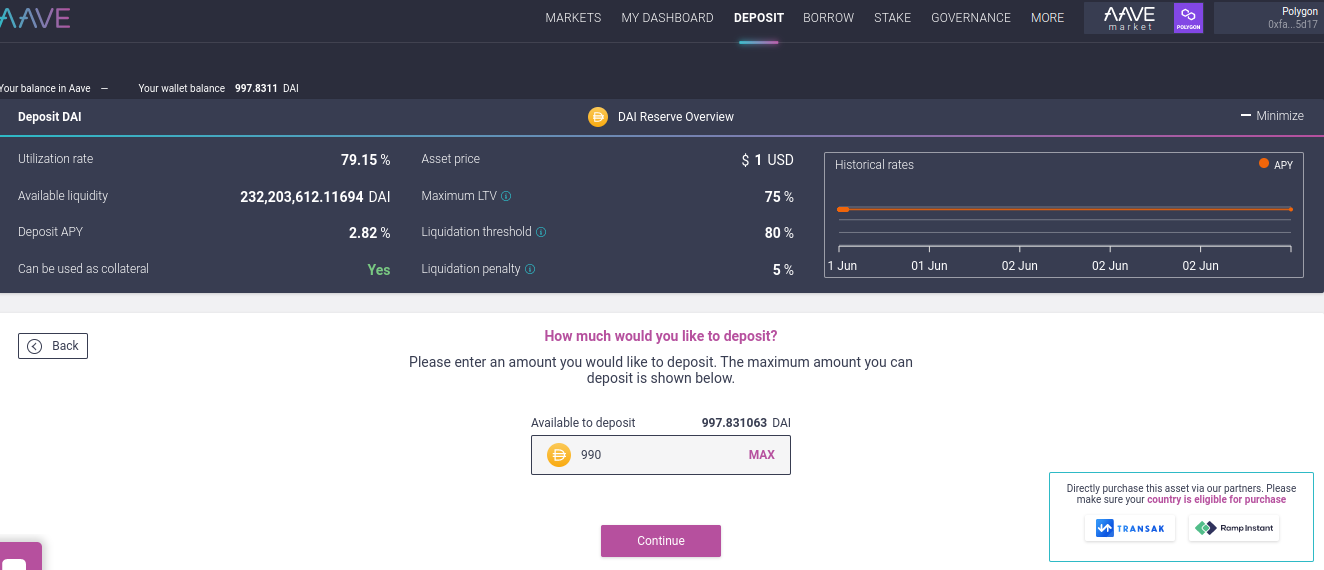Click the Liquidation threshold info icon
Screen dimensions: 1324x570
coord(541,232)
